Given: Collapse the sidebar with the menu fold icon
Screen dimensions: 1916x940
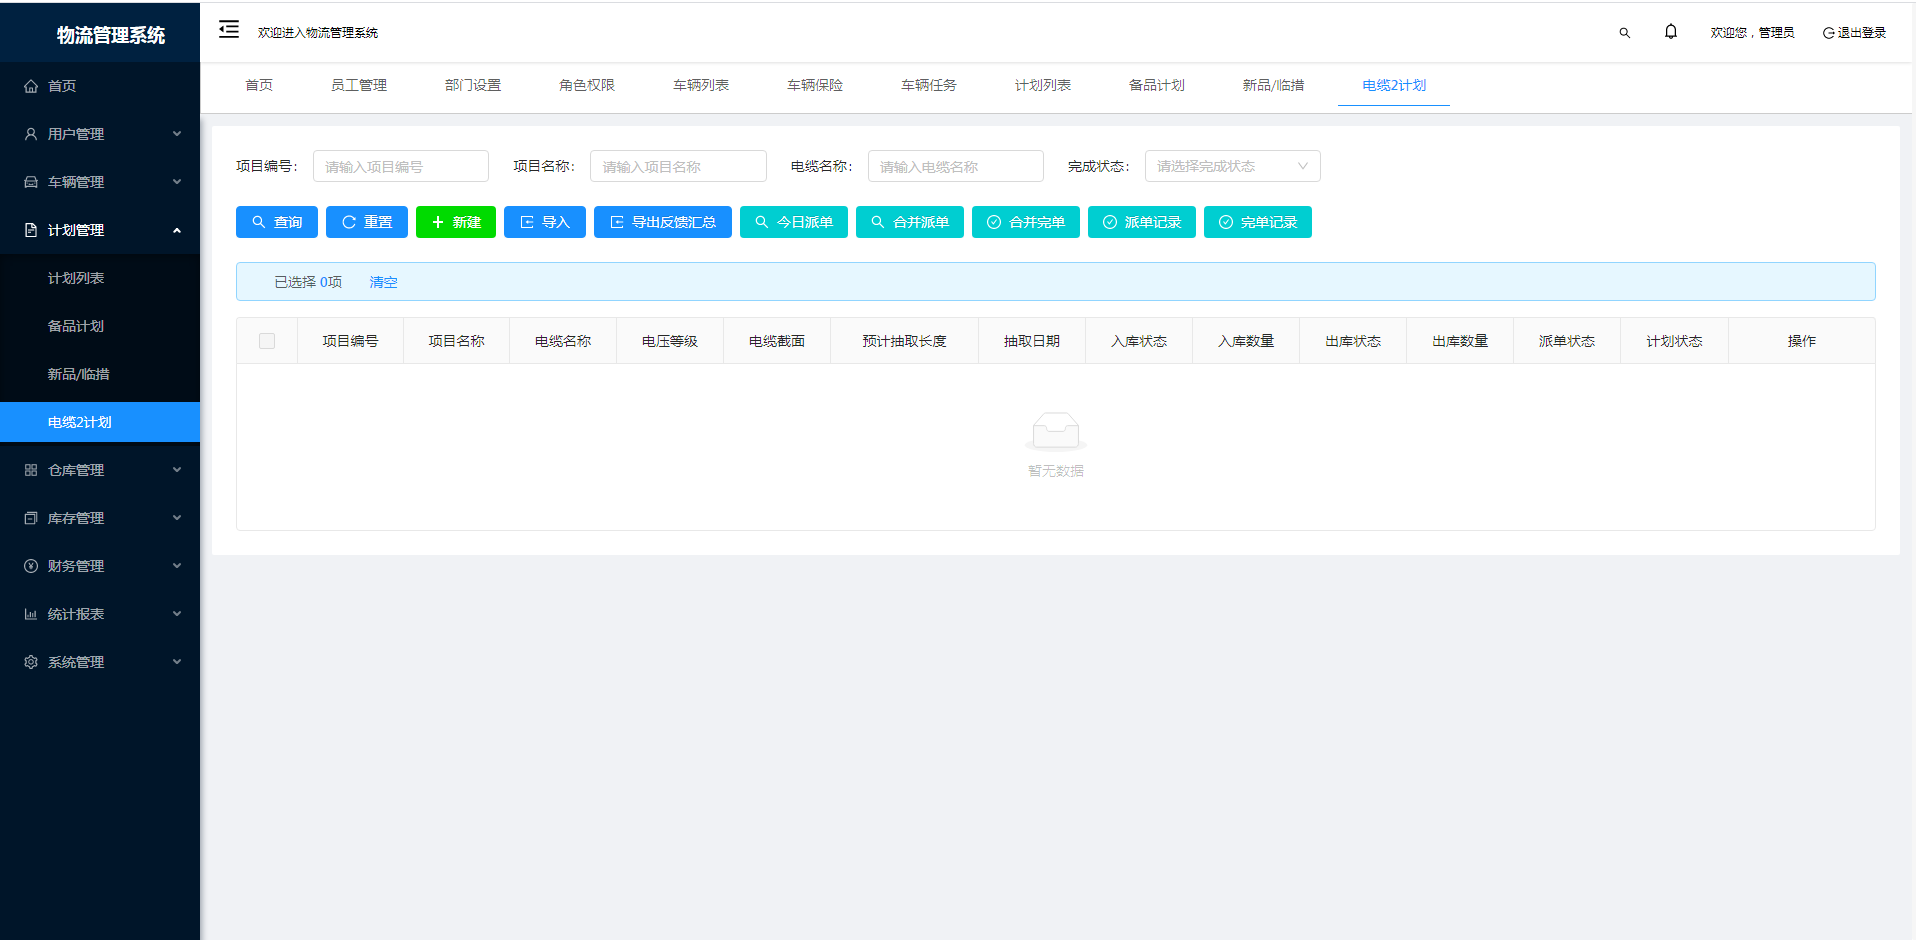Looking at the screenshot, I should pos(229,29).
